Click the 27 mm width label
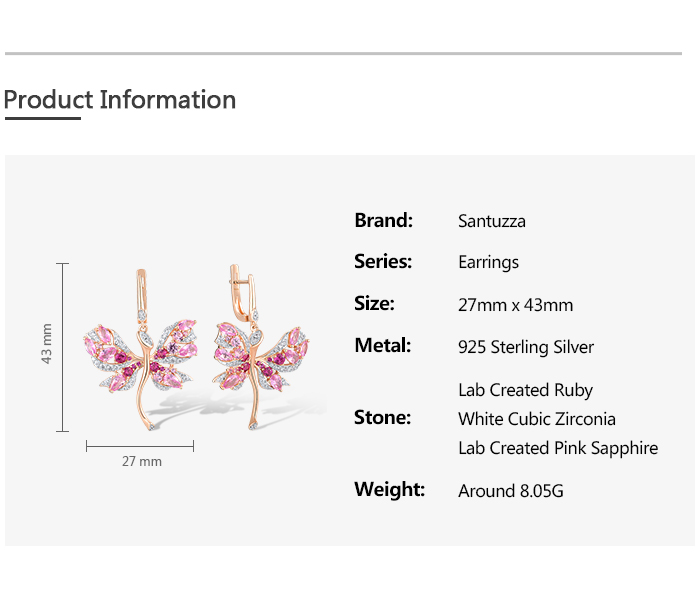The height and width of the screenshot is (596, 700). pyautogui.click(x=141, y=462)
